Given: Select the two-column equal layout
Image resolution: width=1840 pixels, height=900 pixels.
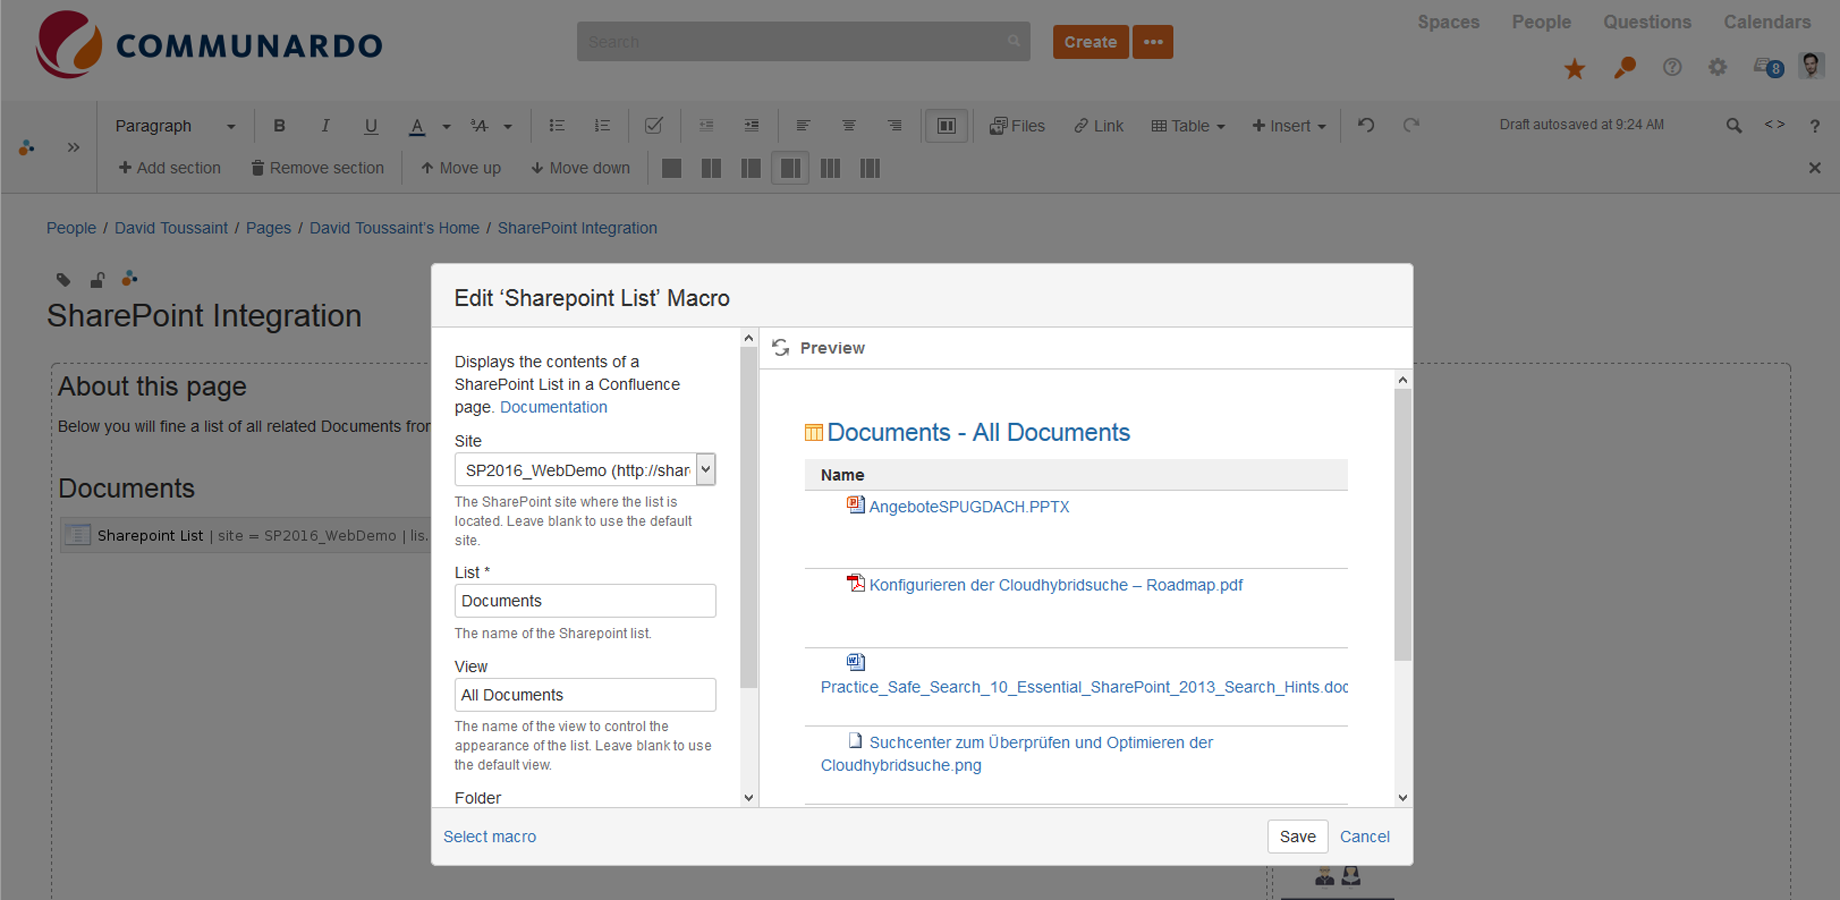Looking at the screenshot, I should point(711,168).
